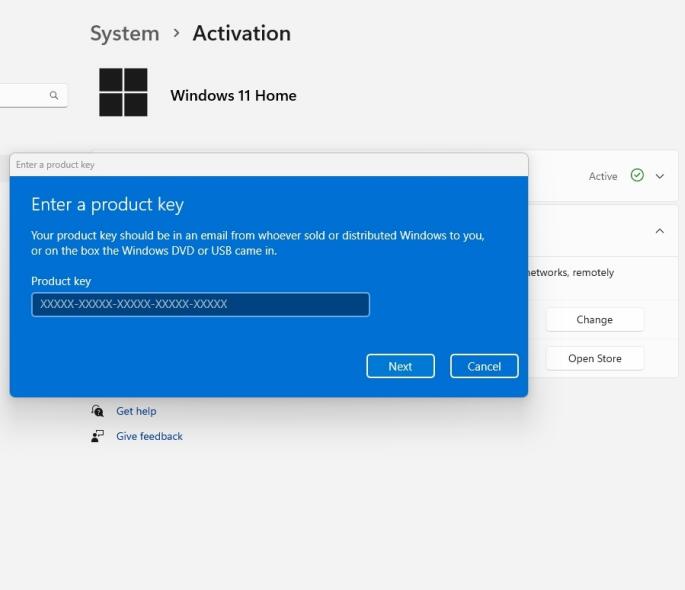Image resolution: width=685 pixels, height=590 pixels.
Task: Click the 'networks, remotely' description text
Action: [570, 273]
